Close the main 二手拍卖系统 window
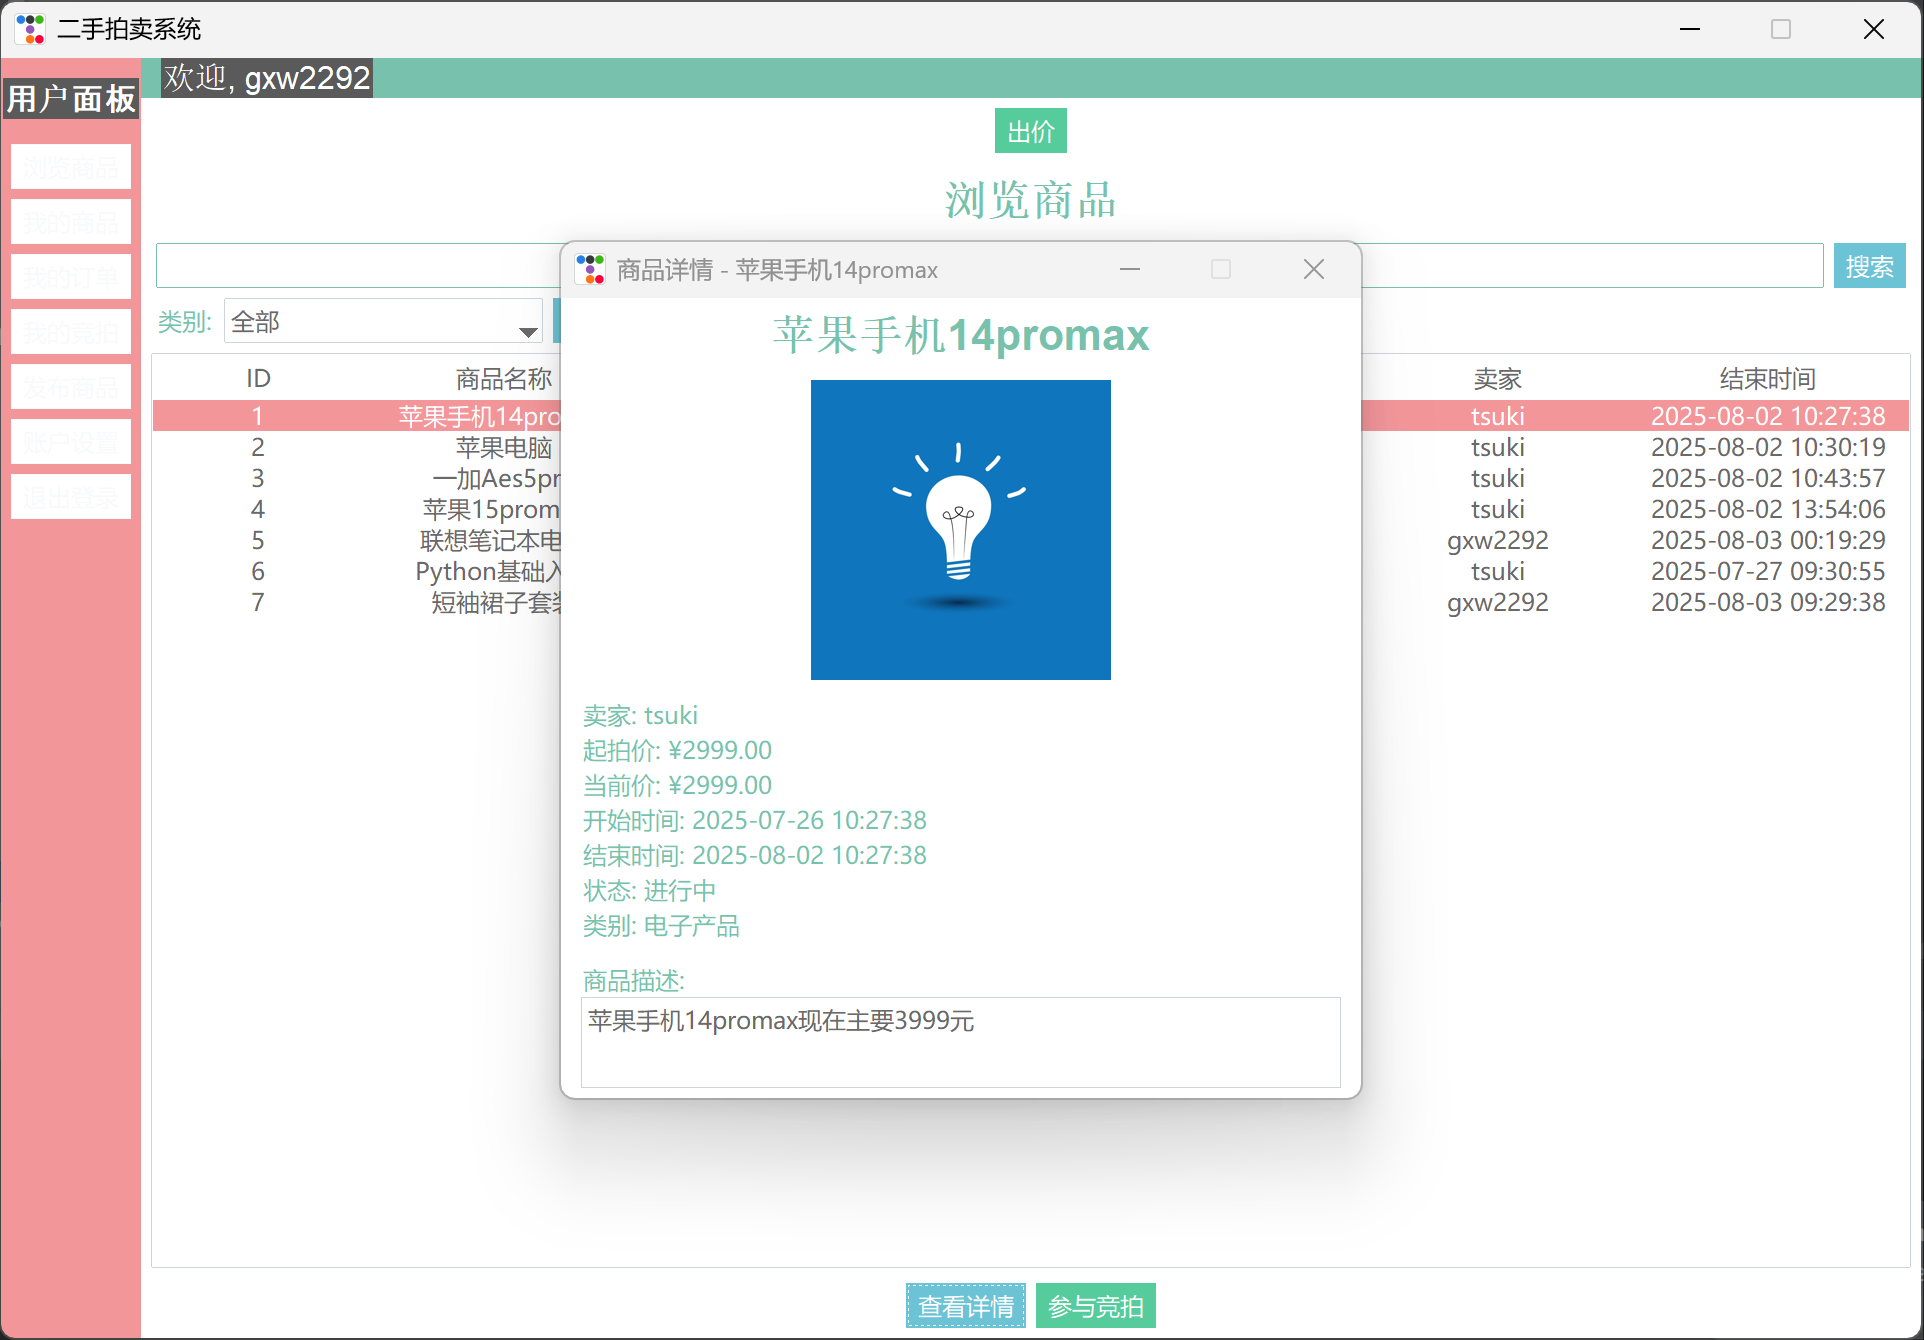The image size is (1924, 1340). pos(1874,29)
